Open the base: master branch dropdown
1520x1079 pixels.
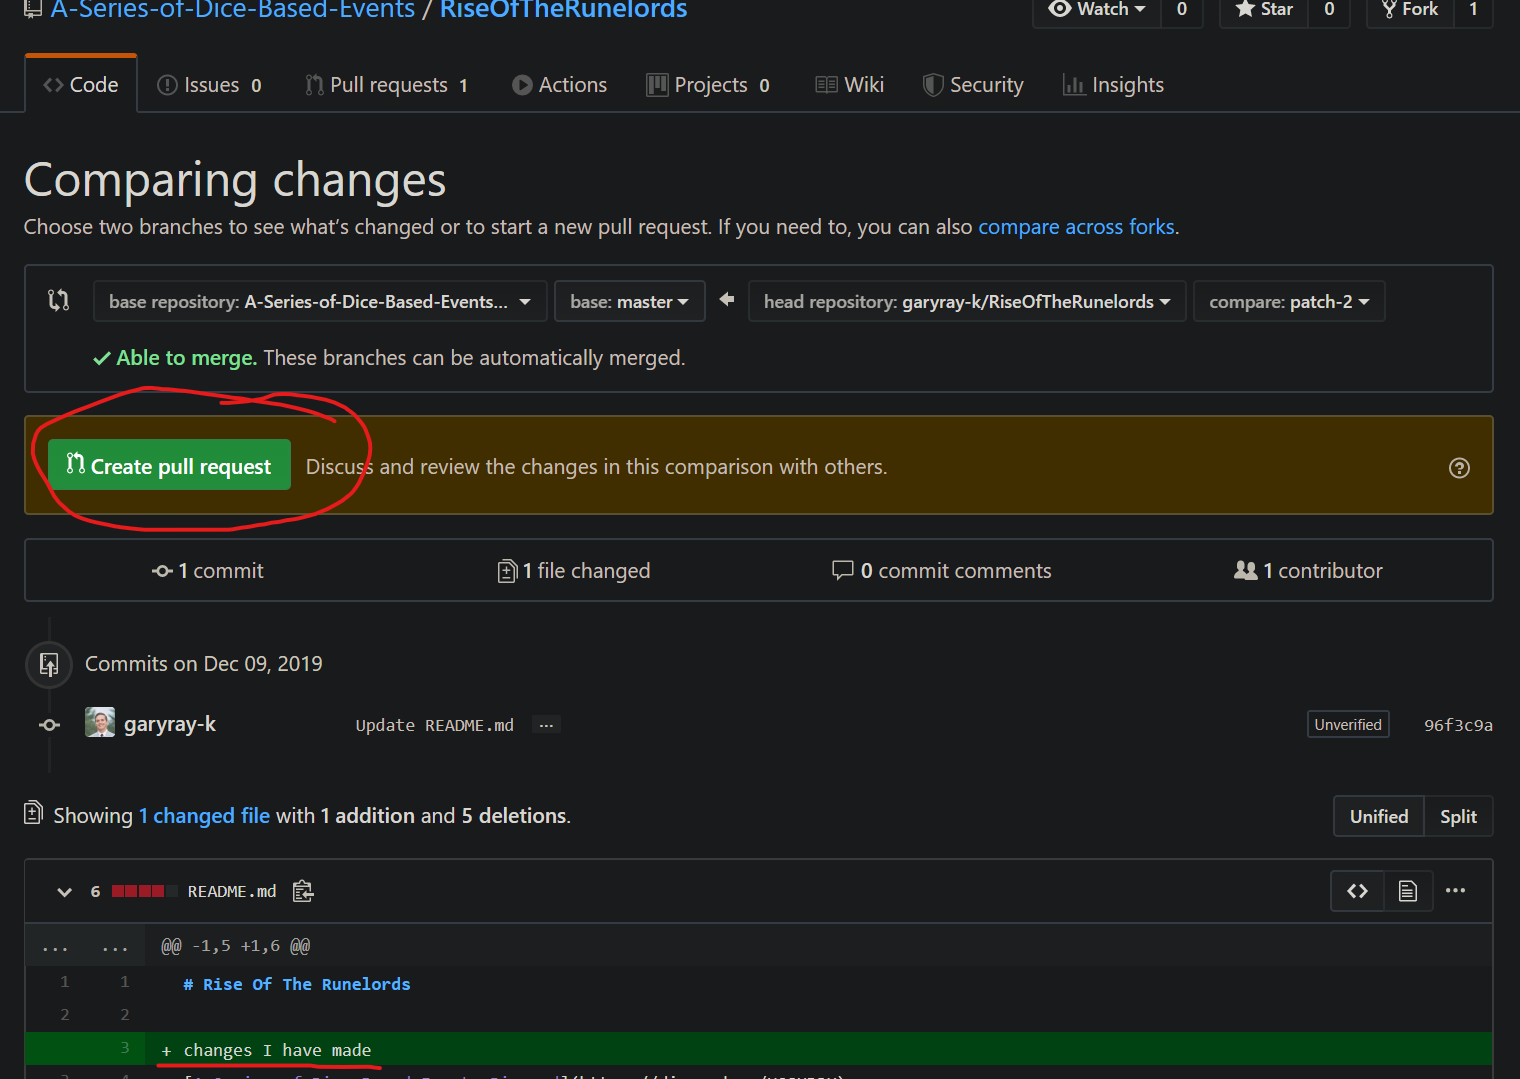630,301
